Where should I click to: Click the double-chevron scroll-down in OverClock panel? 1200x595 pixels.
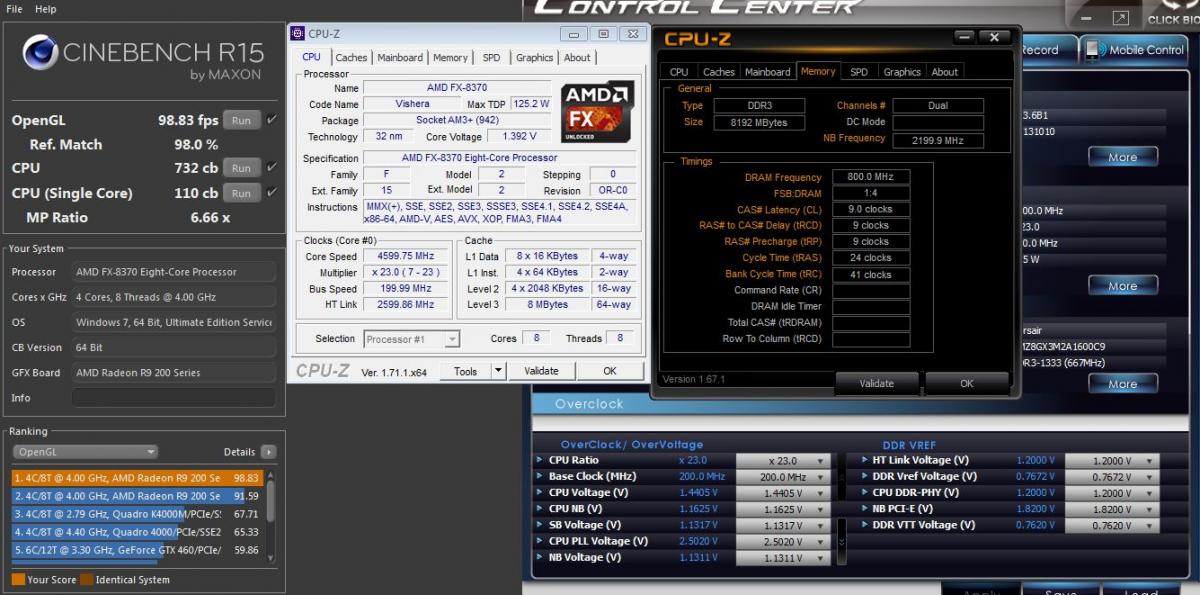coord(842,541)
